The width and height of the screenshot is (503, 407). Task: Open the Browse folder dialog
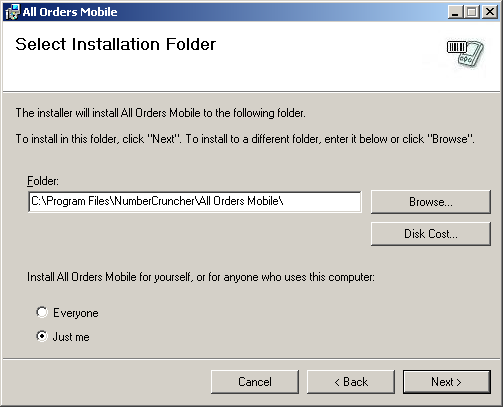(431, 202)
